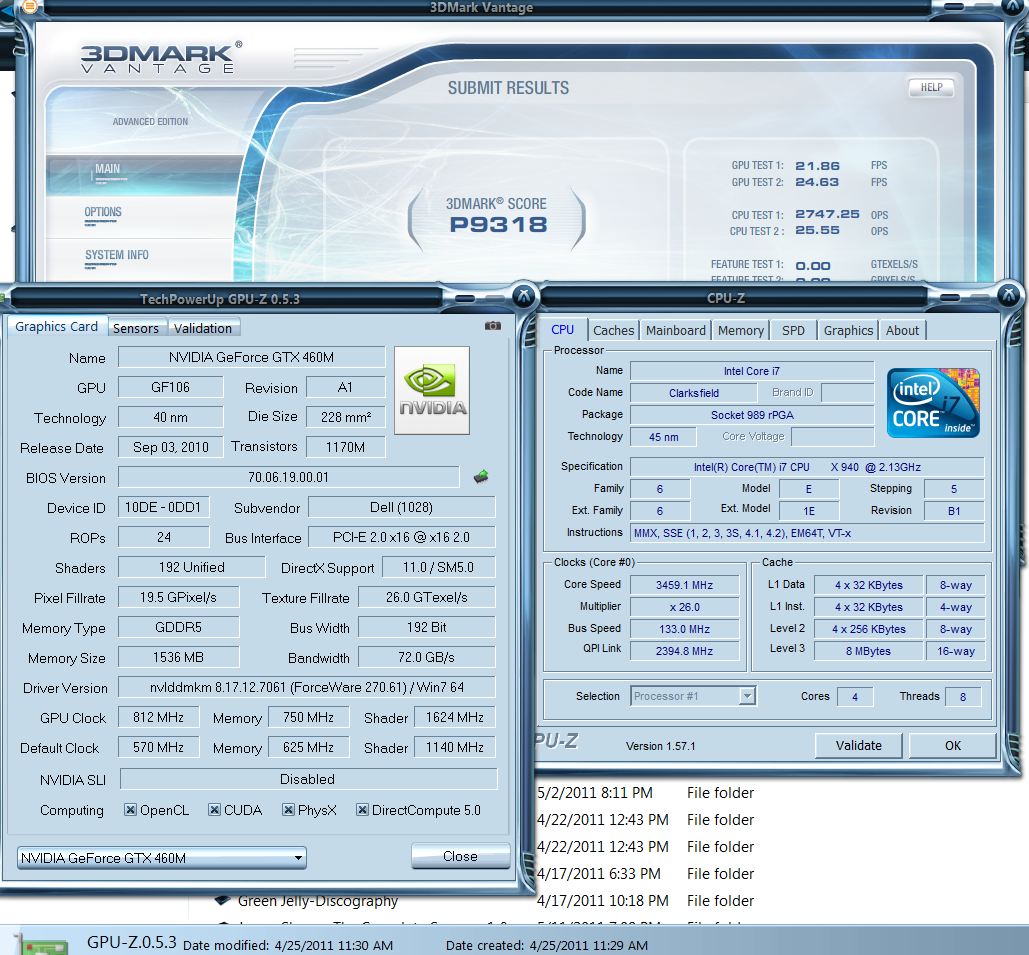The width and height of the screenshot is (1029, 955).
Task: Click the BIOS Version field 70.06.19.00.01
Action: (x=288, y=477)
